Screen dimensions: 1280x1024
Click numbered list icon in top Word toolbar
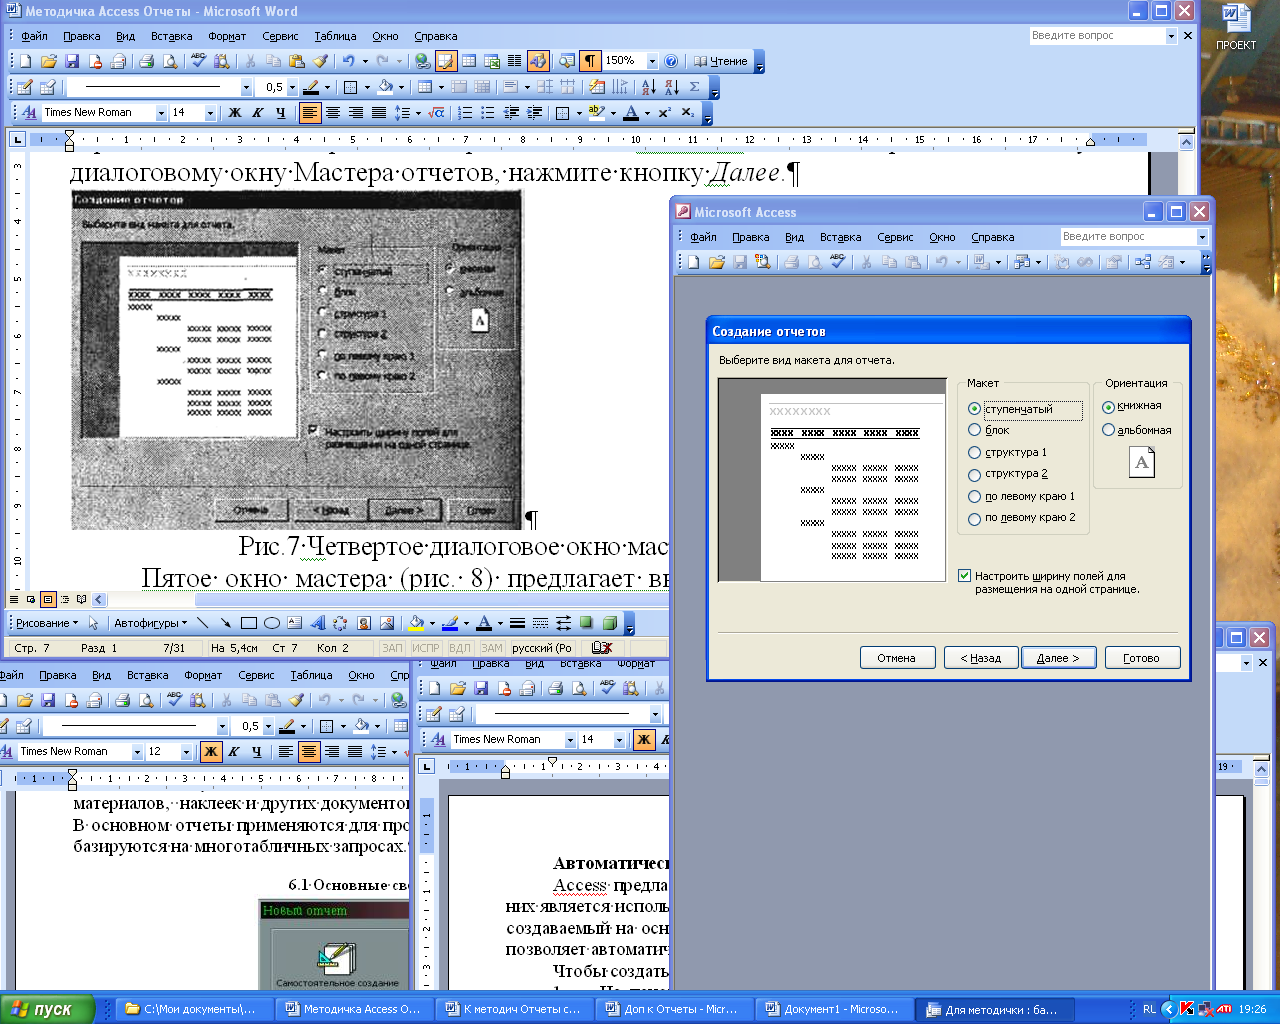click(464, 113)
